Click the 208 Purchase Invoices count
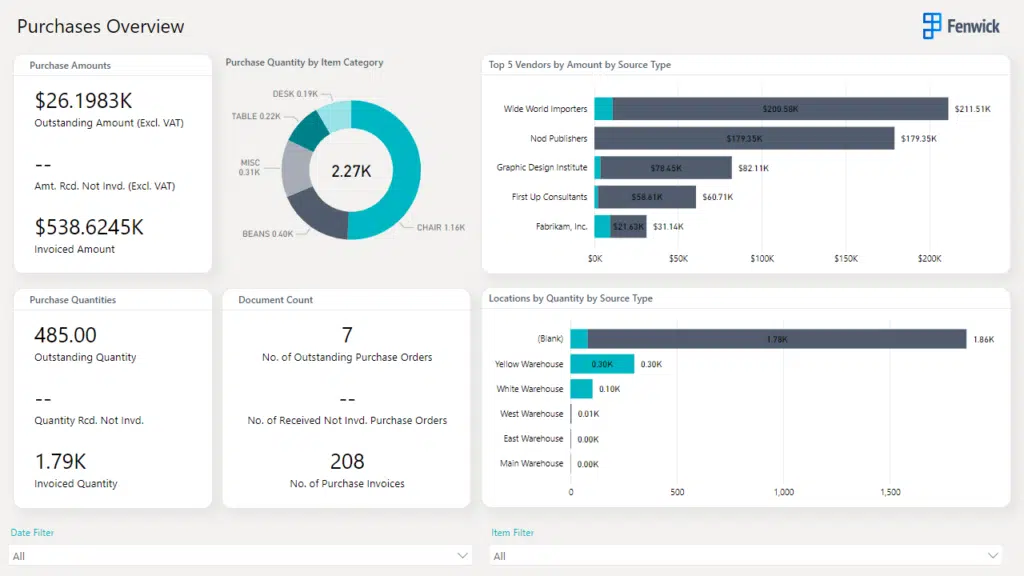The height and width of the screenshot is (576, 1024). point(347,461)
